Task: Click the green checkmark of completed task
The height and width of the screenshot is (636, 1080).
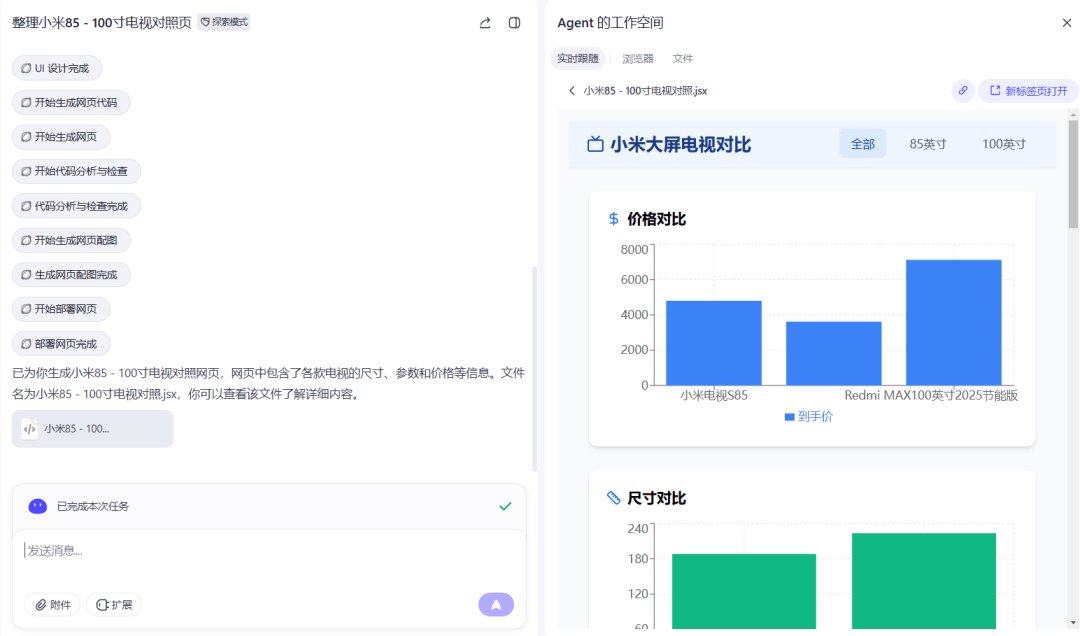Action: pyautogui.click(x=505, y=506)
